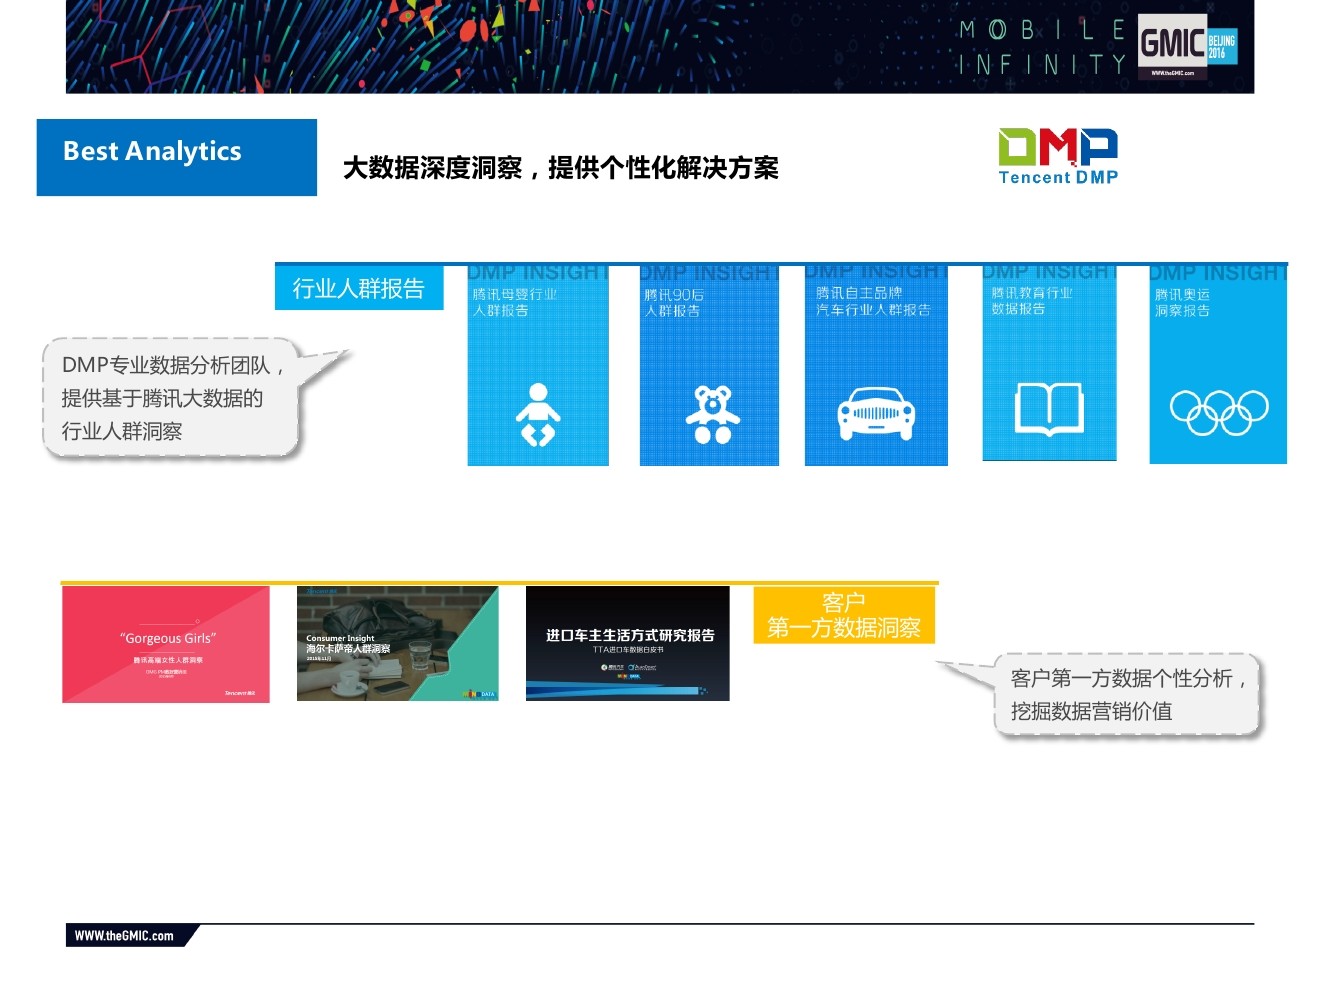Click the GMIC Beijing 2016 logo
This screenshot has width=1320, height=990.
[x=1188, y=46]
